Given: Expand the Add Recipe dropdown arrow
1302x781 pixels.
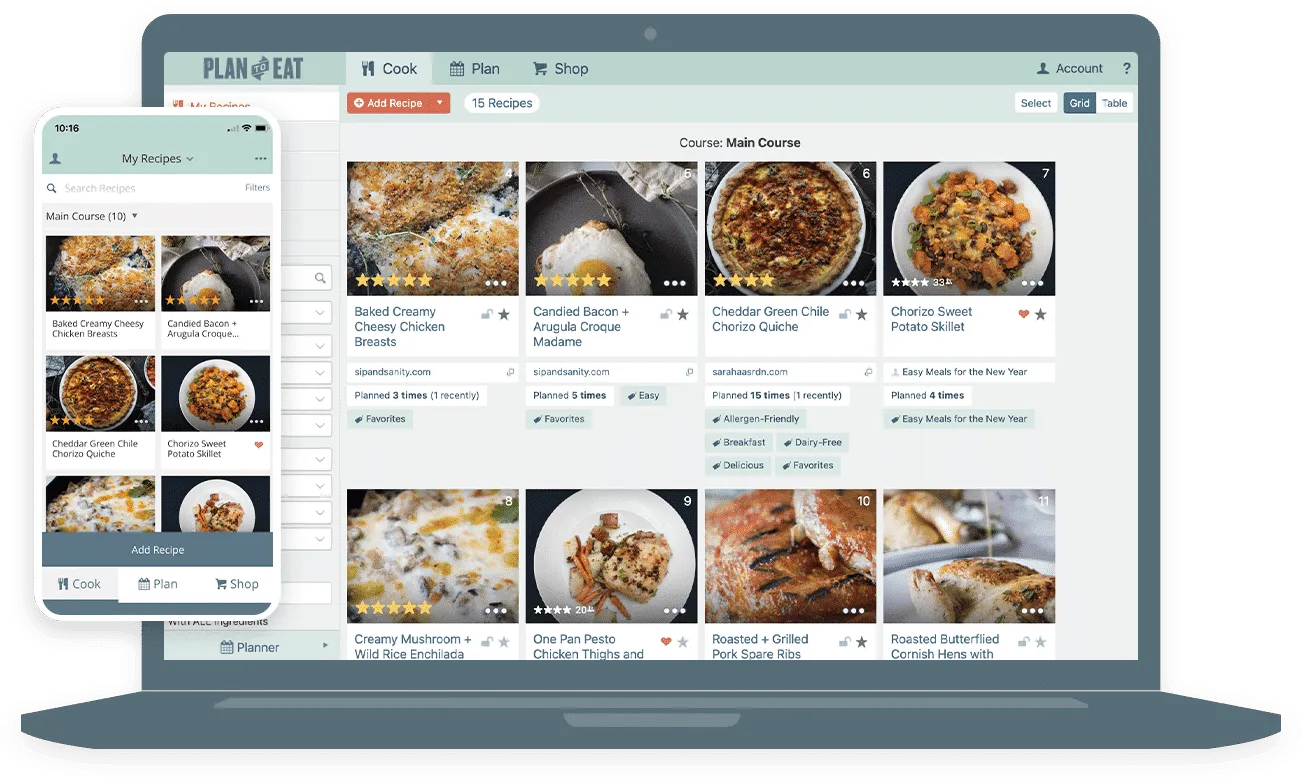Looking at the screenshot, I should pos(439,103).
